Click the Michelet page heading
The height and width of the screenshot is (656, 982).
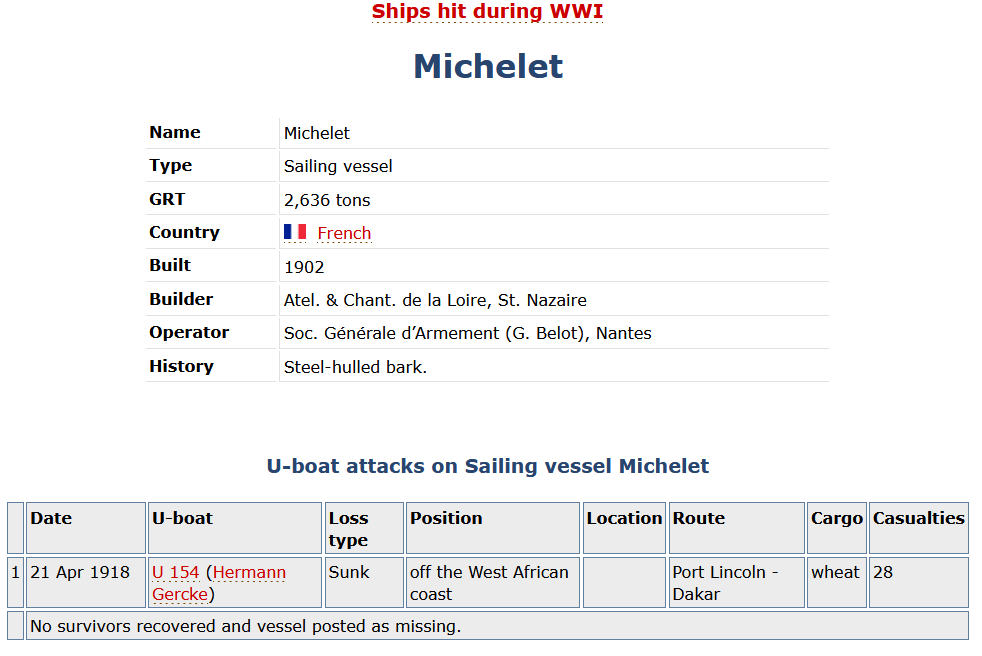(488, 66)
